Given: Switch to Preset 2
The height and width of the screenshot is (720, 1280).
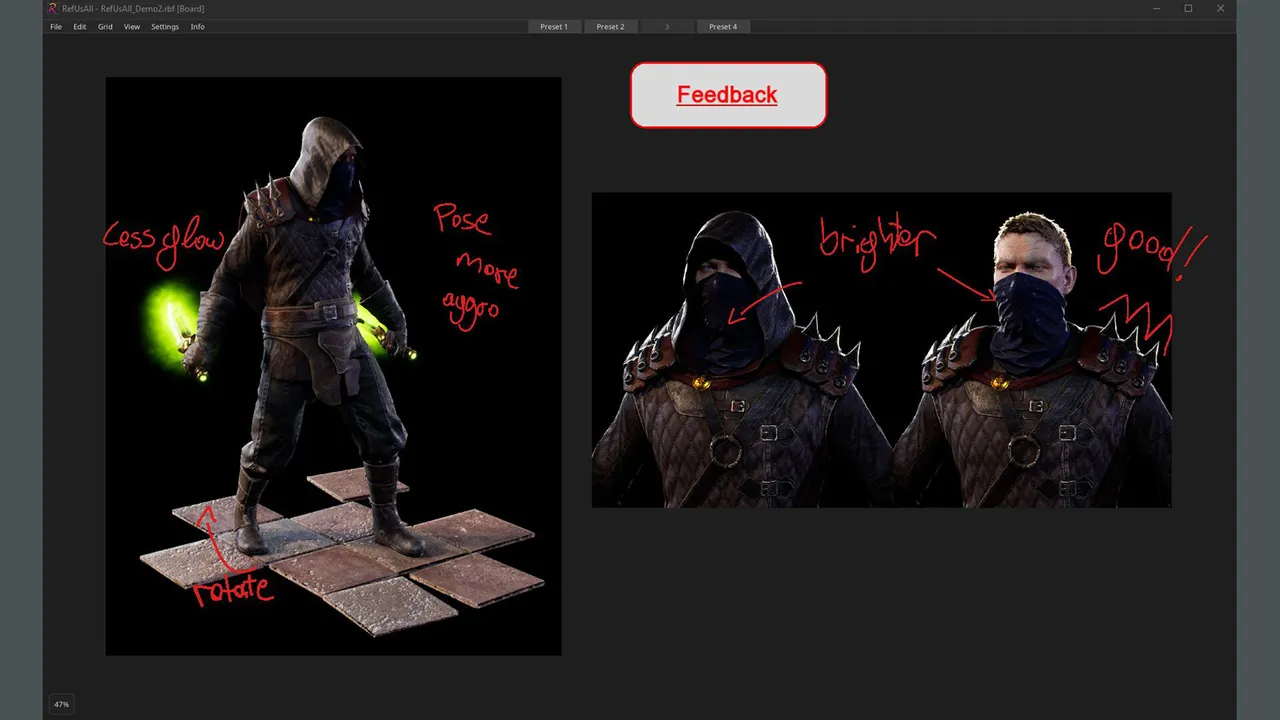Looking at the screenshot, I should (610, 27).
